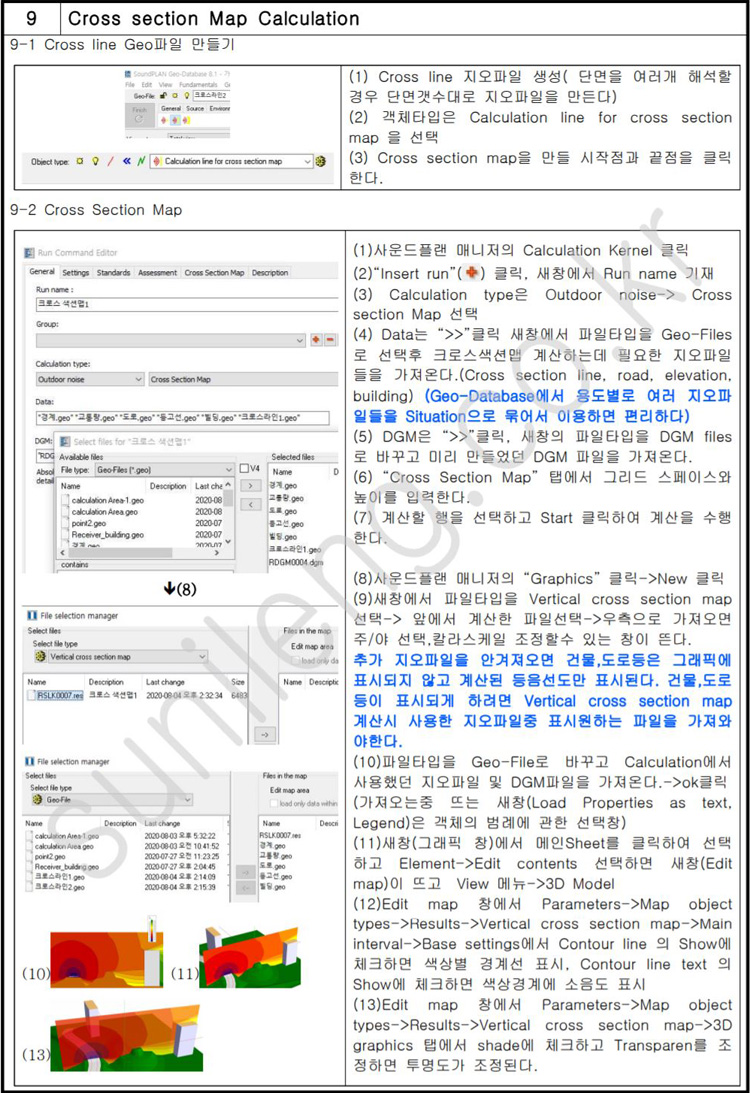Select RSLK0007.res in Vertical cross section list
This screenshot has height=1093, width=750.
tap(60, 695)
